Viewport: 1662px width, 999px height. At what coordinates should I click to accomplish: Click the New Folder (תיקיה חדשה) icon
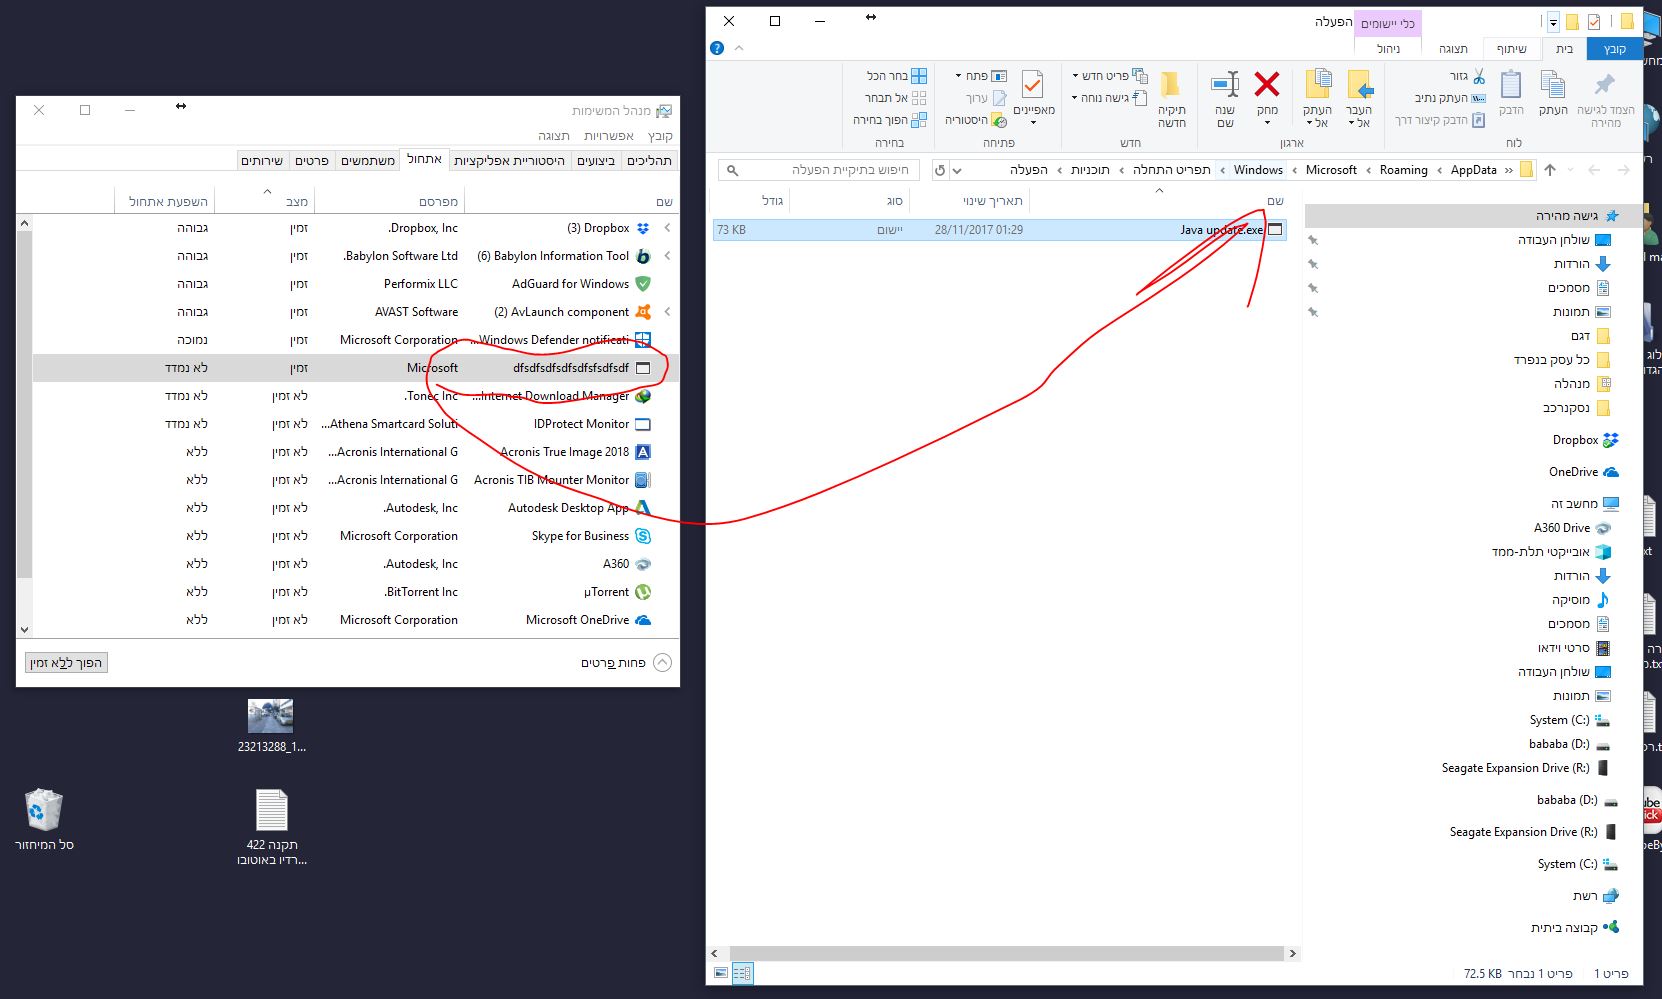(x=1171, y=85)
